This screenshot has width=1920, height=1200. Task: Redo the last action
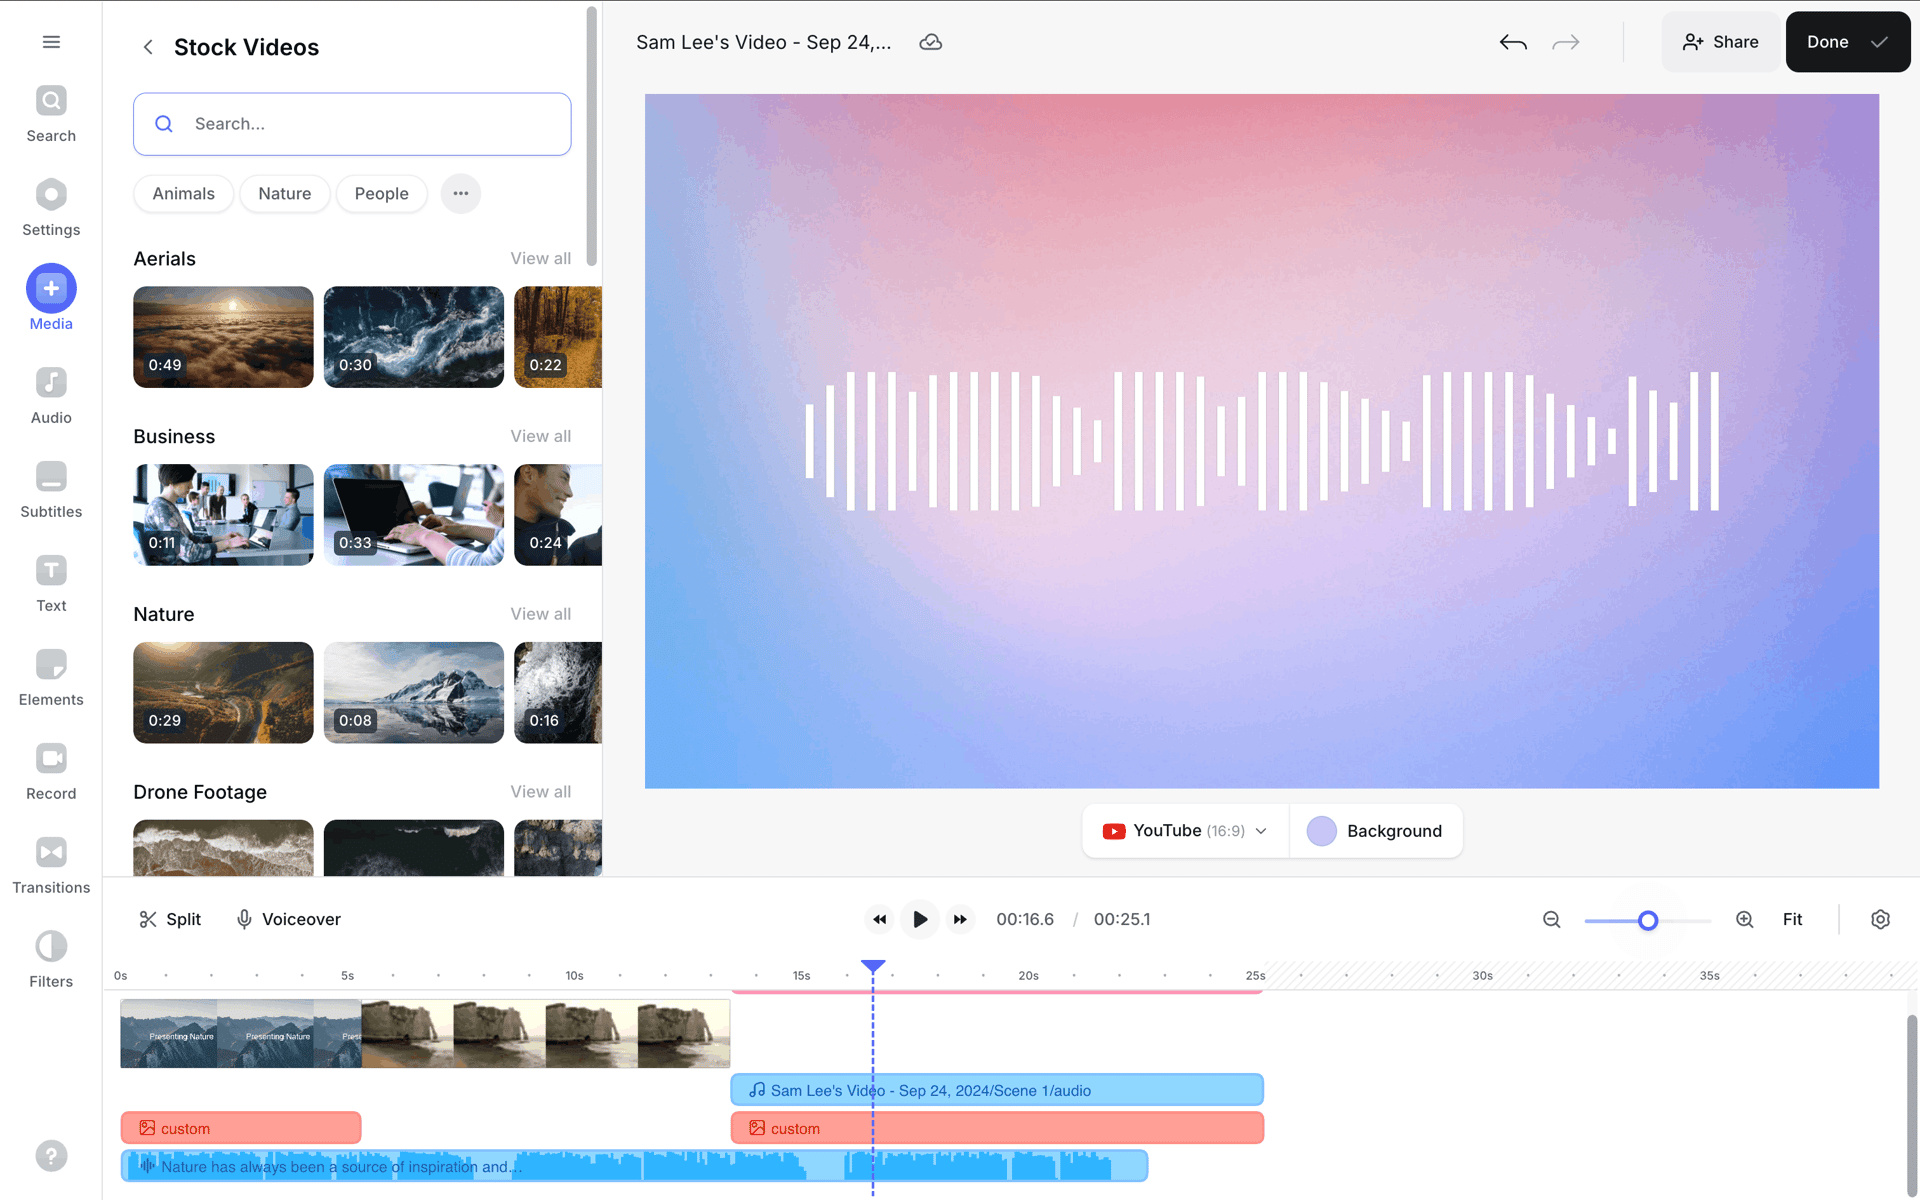click(x=1566, y=42)
